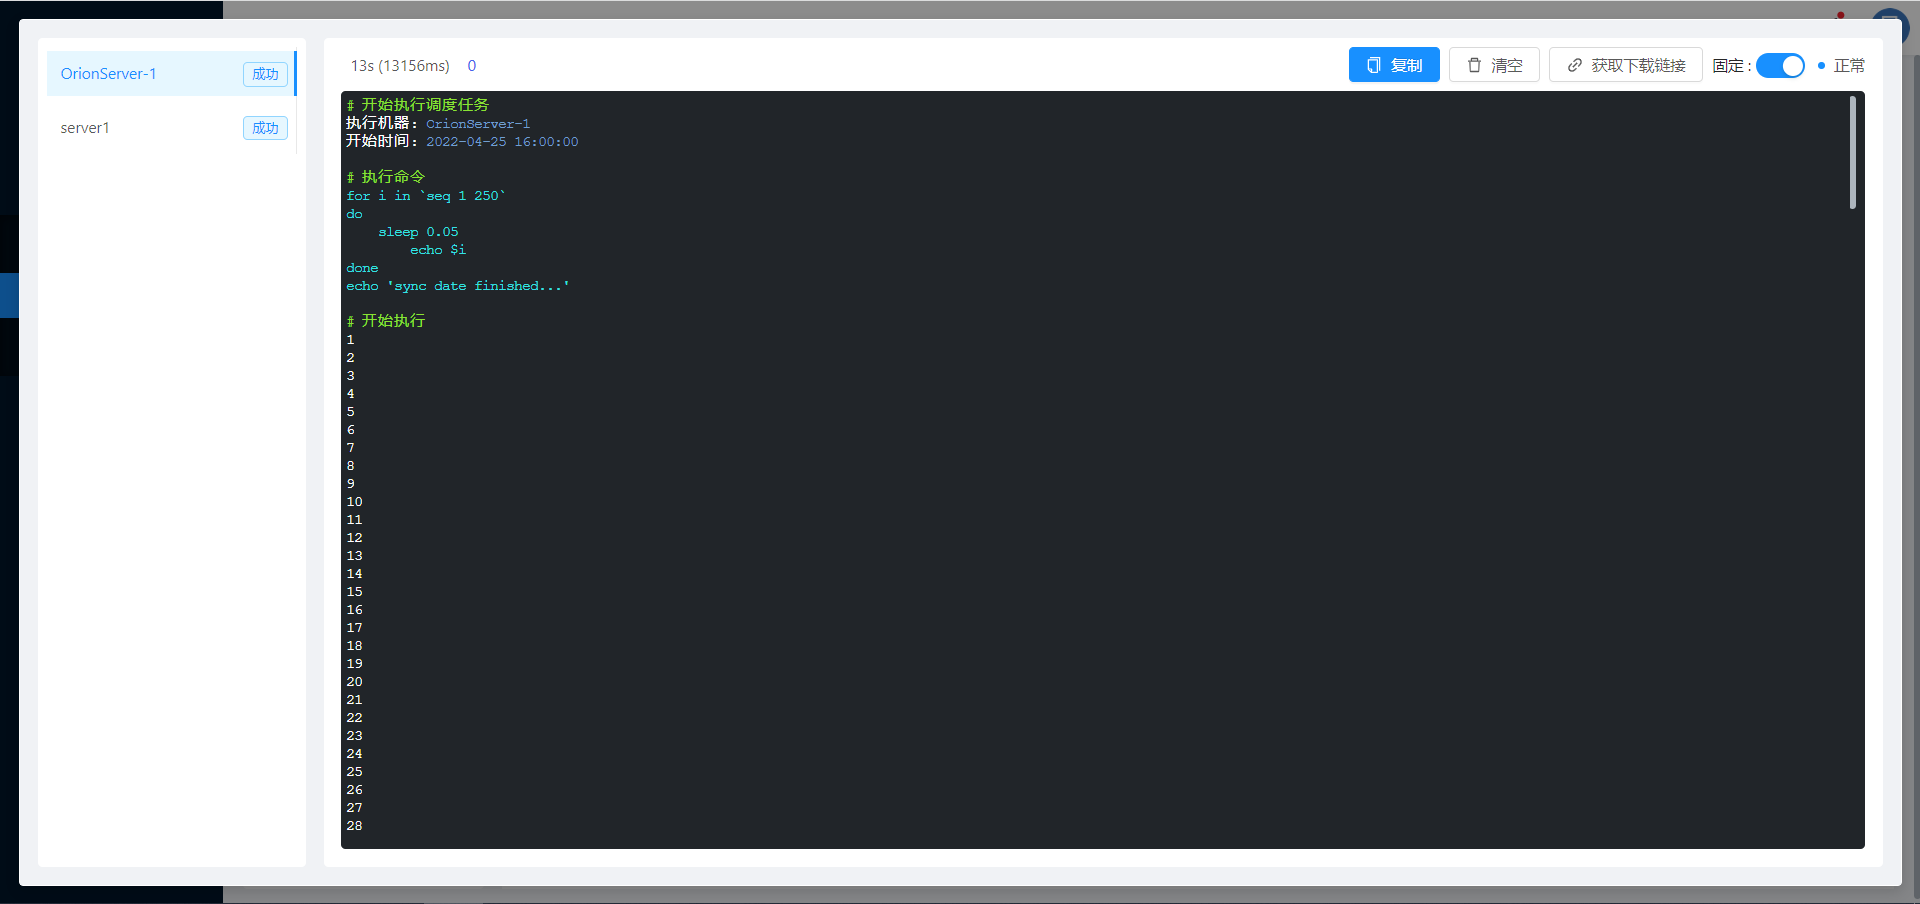
Task: Click the log panel vertical scrollbar
Action: click(x=1852, y=152)
